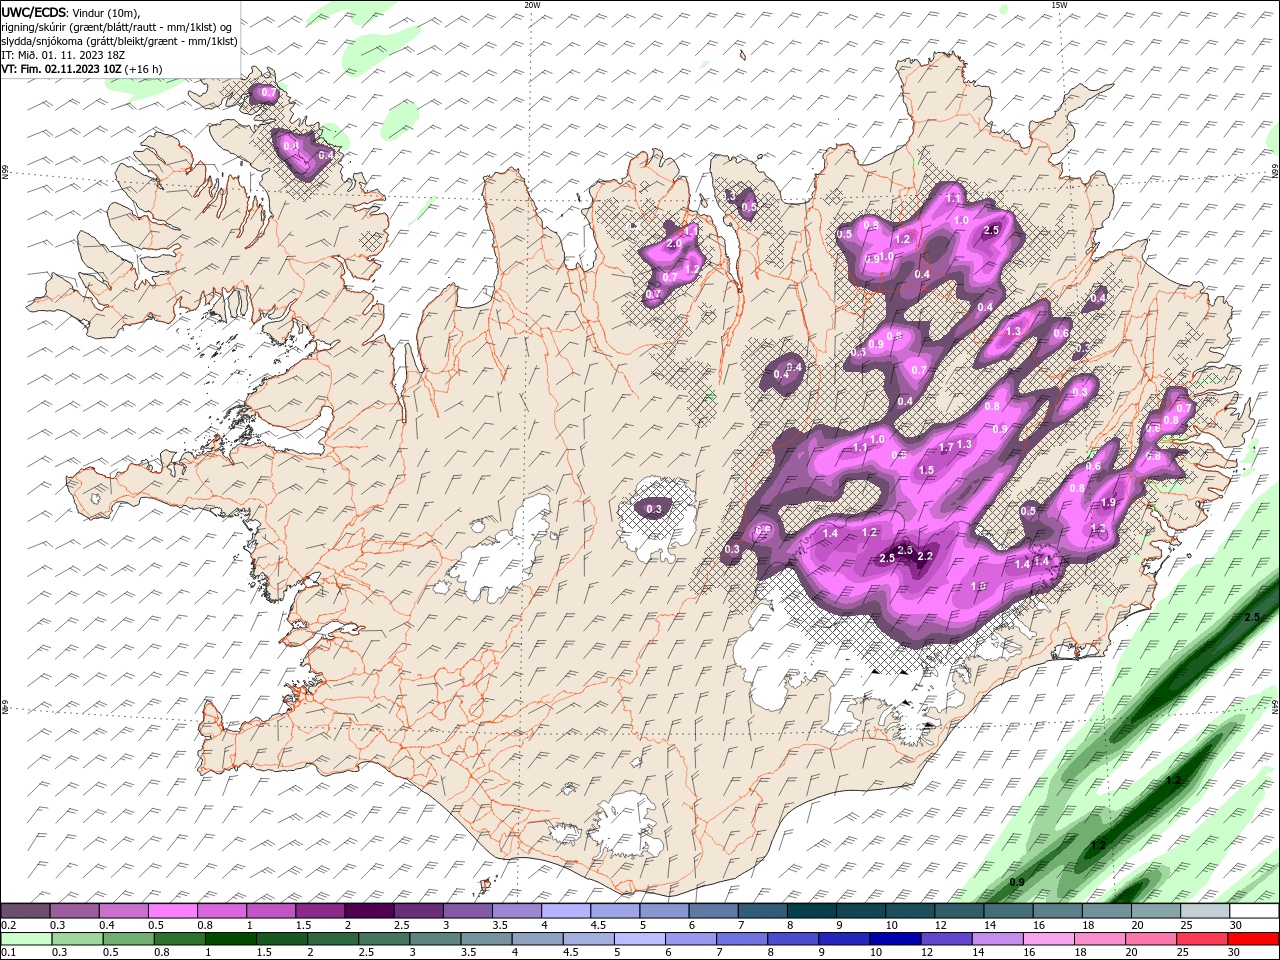Viewport: 1280px width, 960px height.
Task: Pick pale green rain swatch between 0.1 and 0.3
Action: (x=26, y=939)
